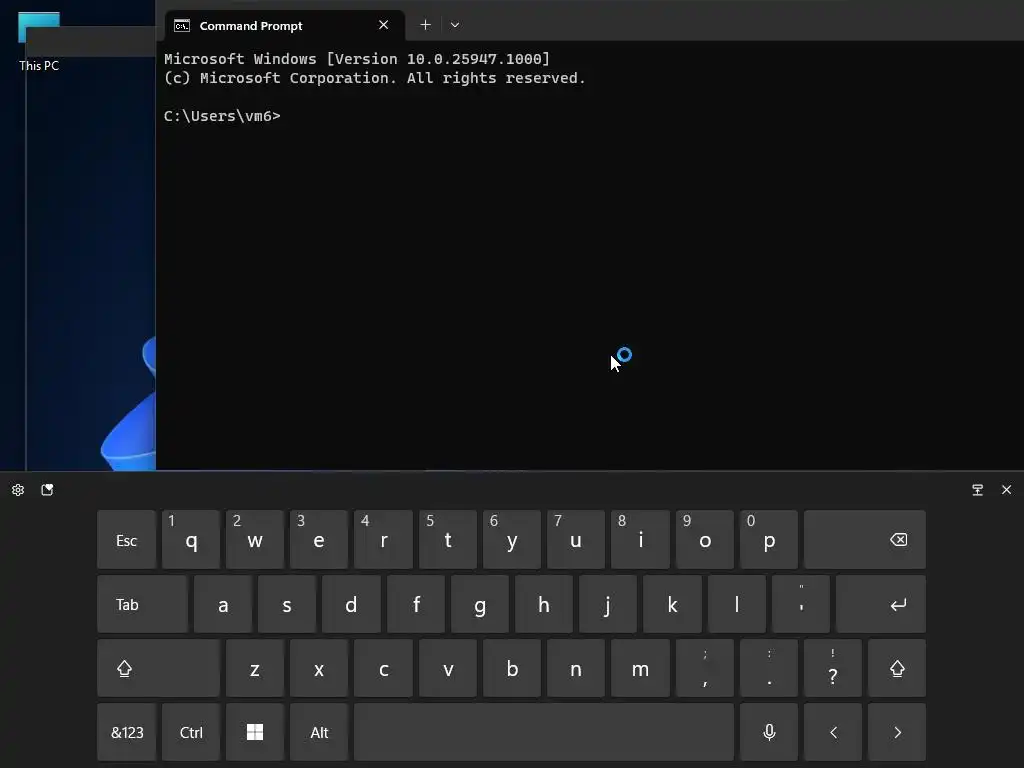Tap the r key
Screen dimensions: 1024x768
(383, 540)
